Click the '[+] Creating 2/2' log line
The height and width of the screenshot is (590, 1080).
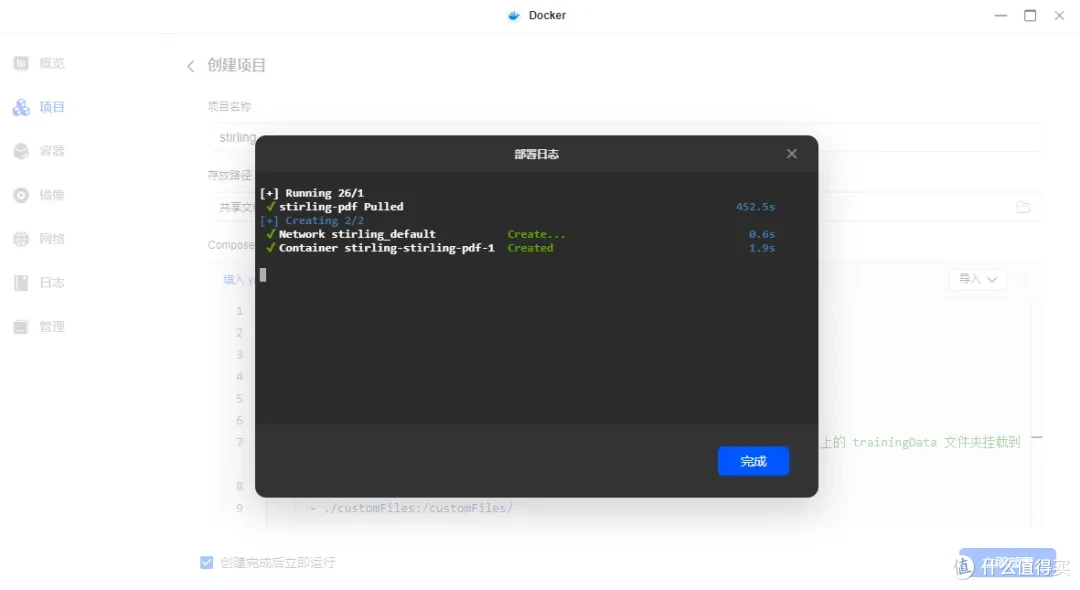coord(311,220)
